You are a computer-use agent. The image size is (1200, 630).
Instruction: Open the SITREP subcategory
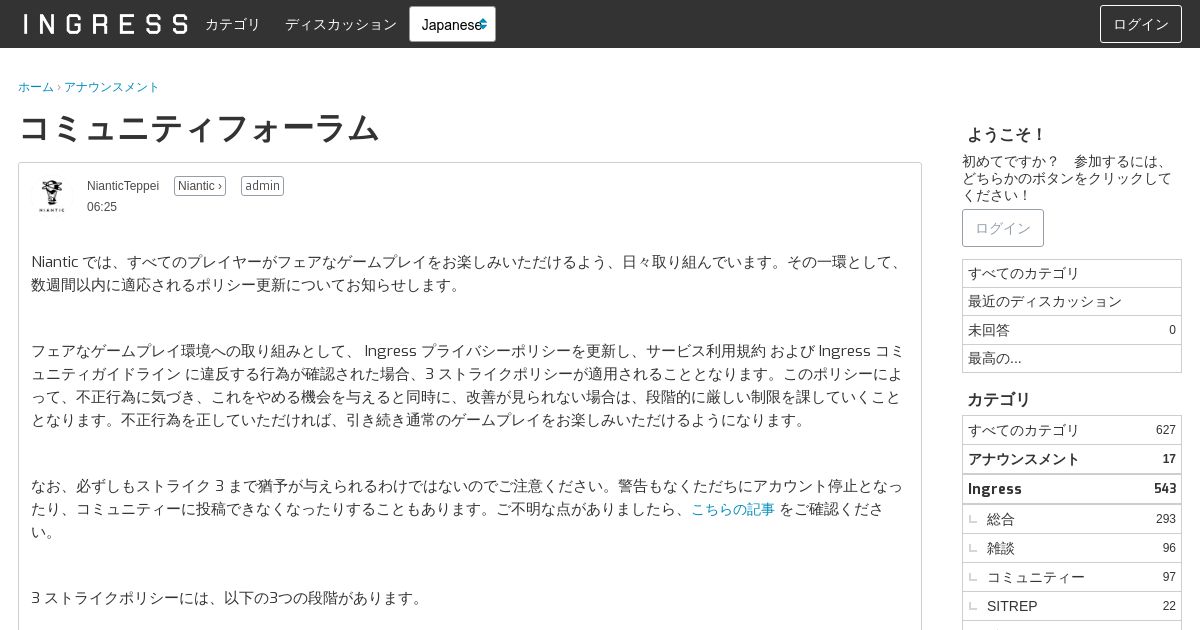point(1072,606)
